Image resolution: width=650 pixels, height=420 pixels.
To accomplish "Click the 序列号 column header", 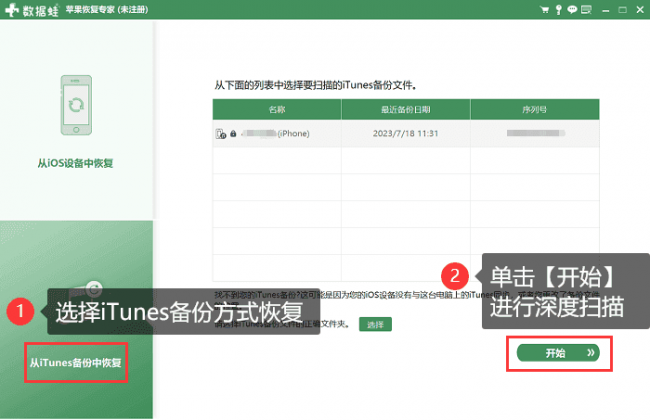I will [x=535, y=109].
